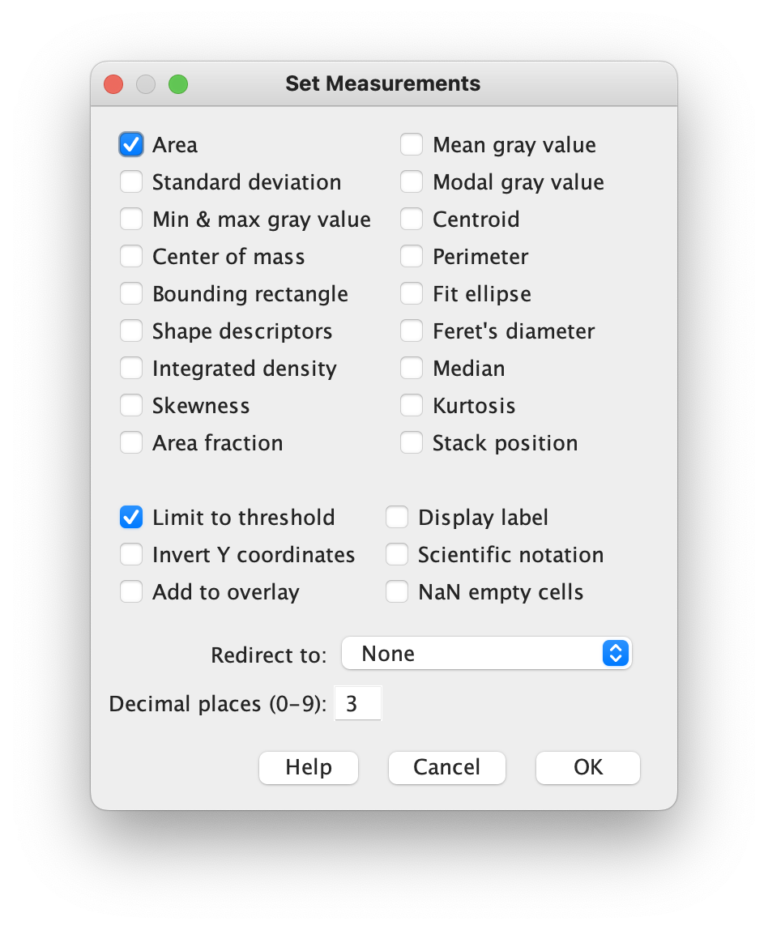Tick the Perimeter measurement box
Image resolution: width=768 pixels, height=930 pixels.
411,257
